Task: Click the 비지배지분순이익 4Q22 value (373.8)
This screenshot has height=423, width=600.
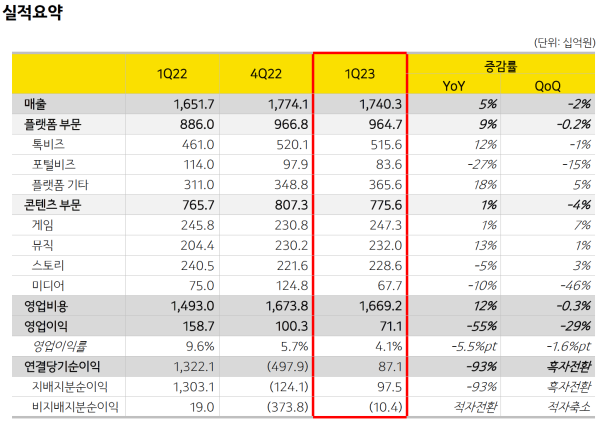Action: 288,407
